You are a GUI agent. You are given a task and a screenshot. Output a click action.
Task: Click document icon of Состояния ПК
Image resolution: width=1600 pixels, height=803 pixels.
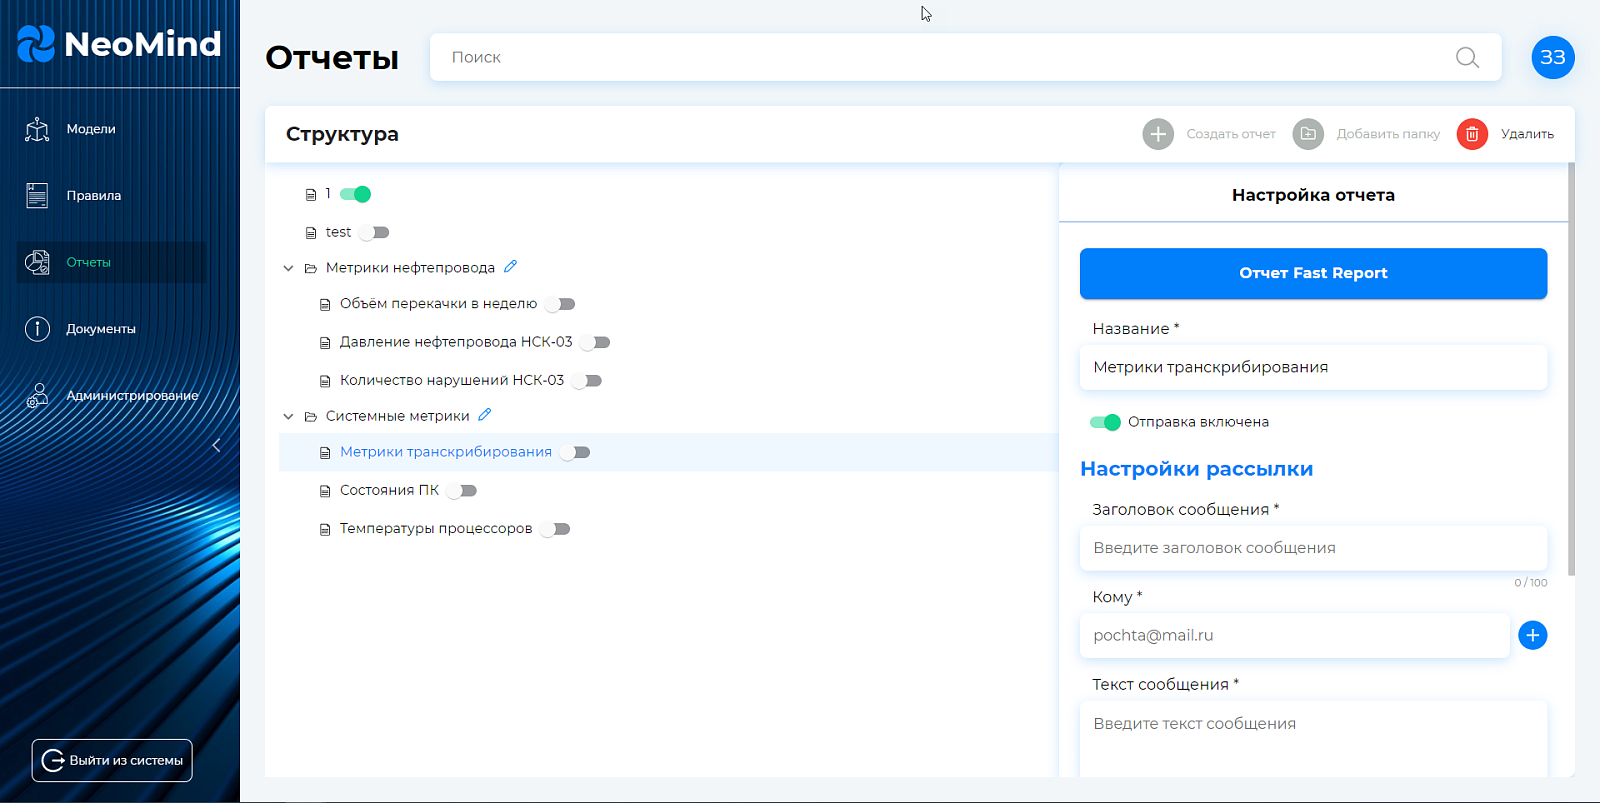point(325,491)
